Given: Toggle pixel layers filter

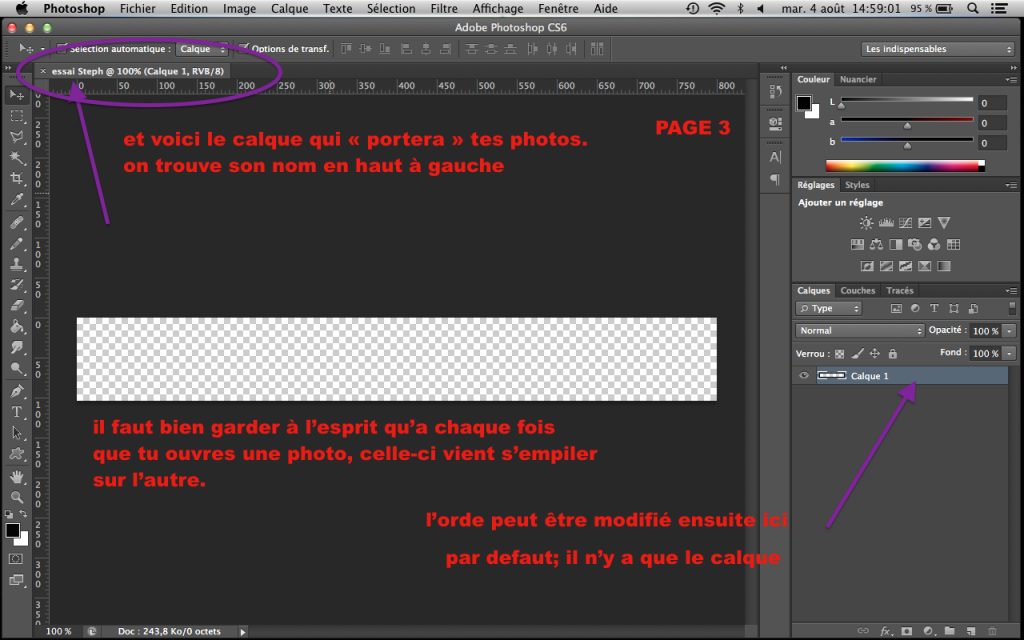Looking at the screenshot, I should click(896, 308).
